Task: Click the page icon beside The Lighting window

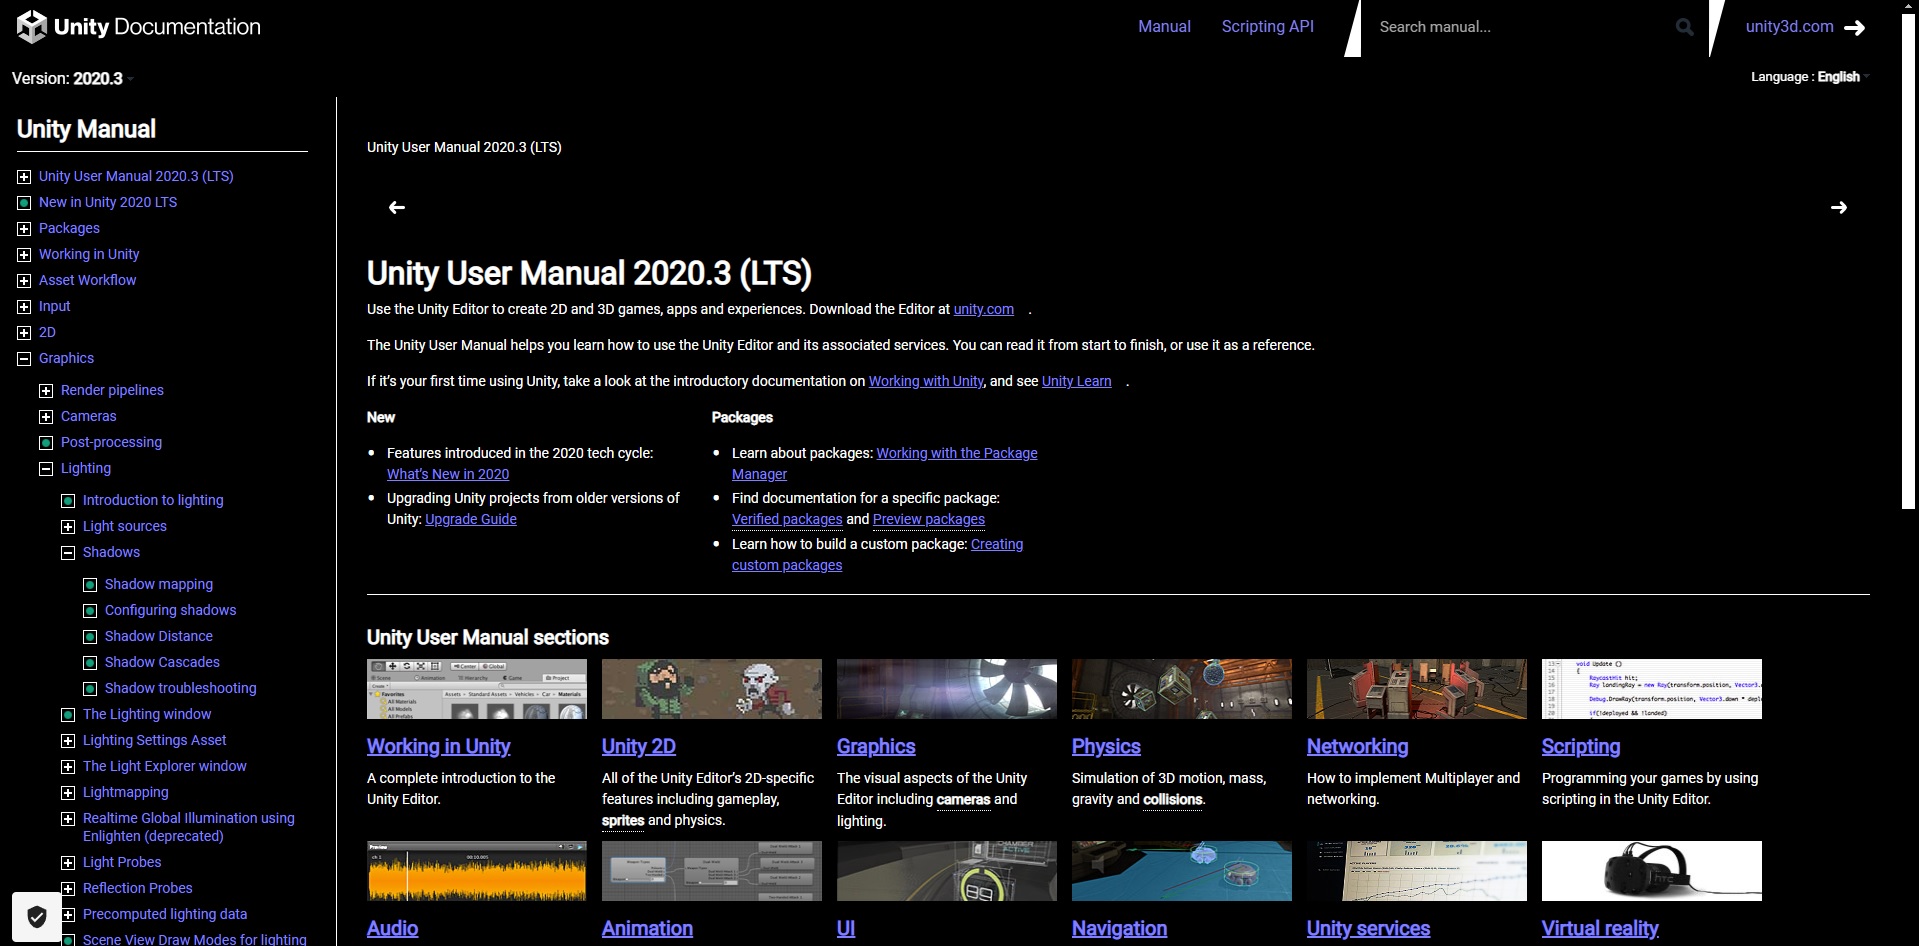Action: coord(68,715)
